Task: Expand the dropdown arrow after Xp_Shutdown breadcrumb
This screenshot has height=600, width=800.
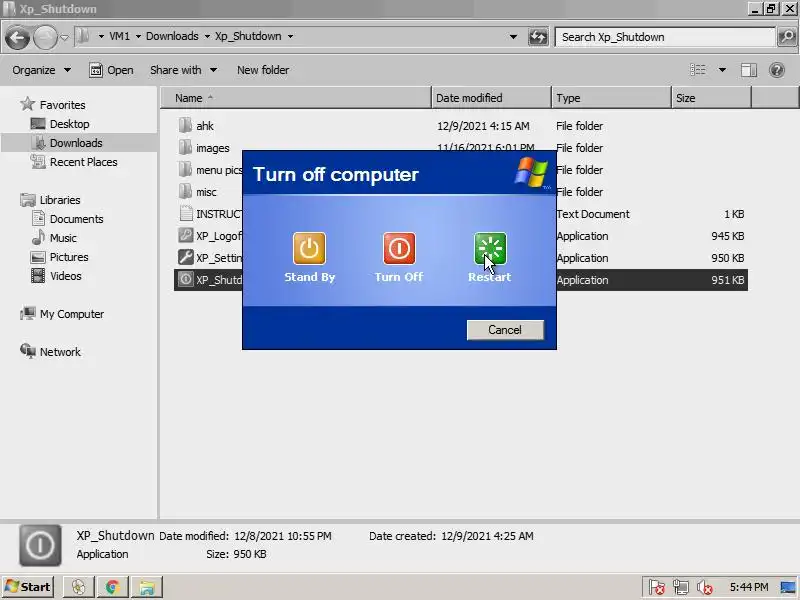Action: (290, 37)
